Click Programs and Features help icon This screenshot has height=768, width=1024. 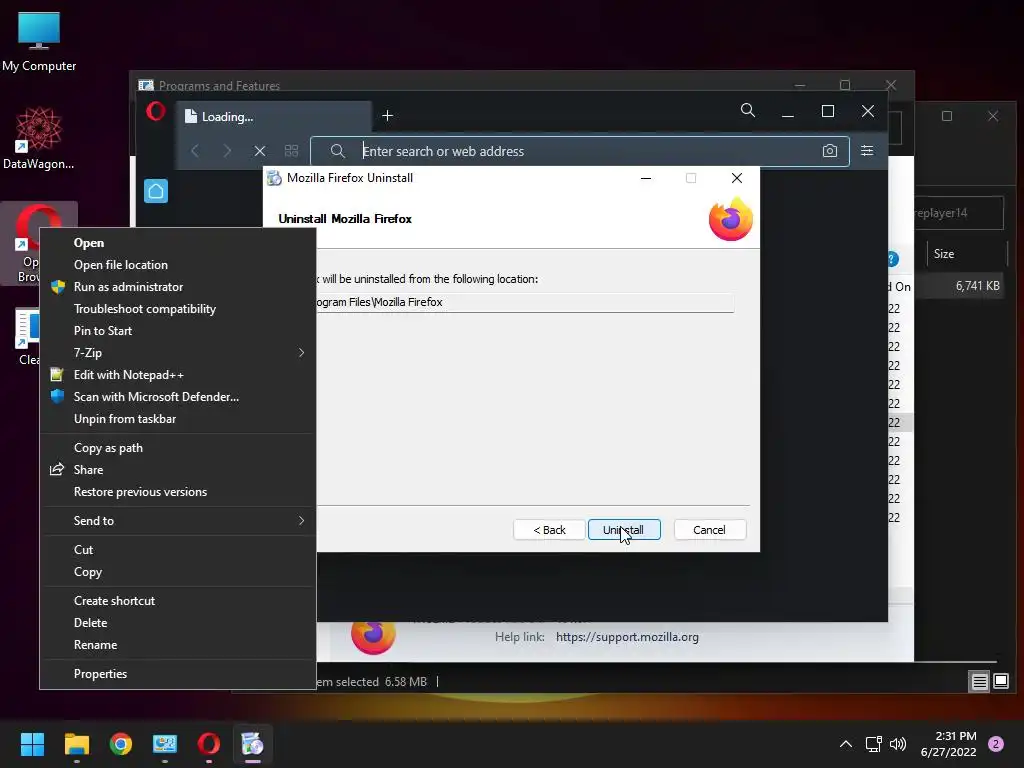(x=893, y=259)
